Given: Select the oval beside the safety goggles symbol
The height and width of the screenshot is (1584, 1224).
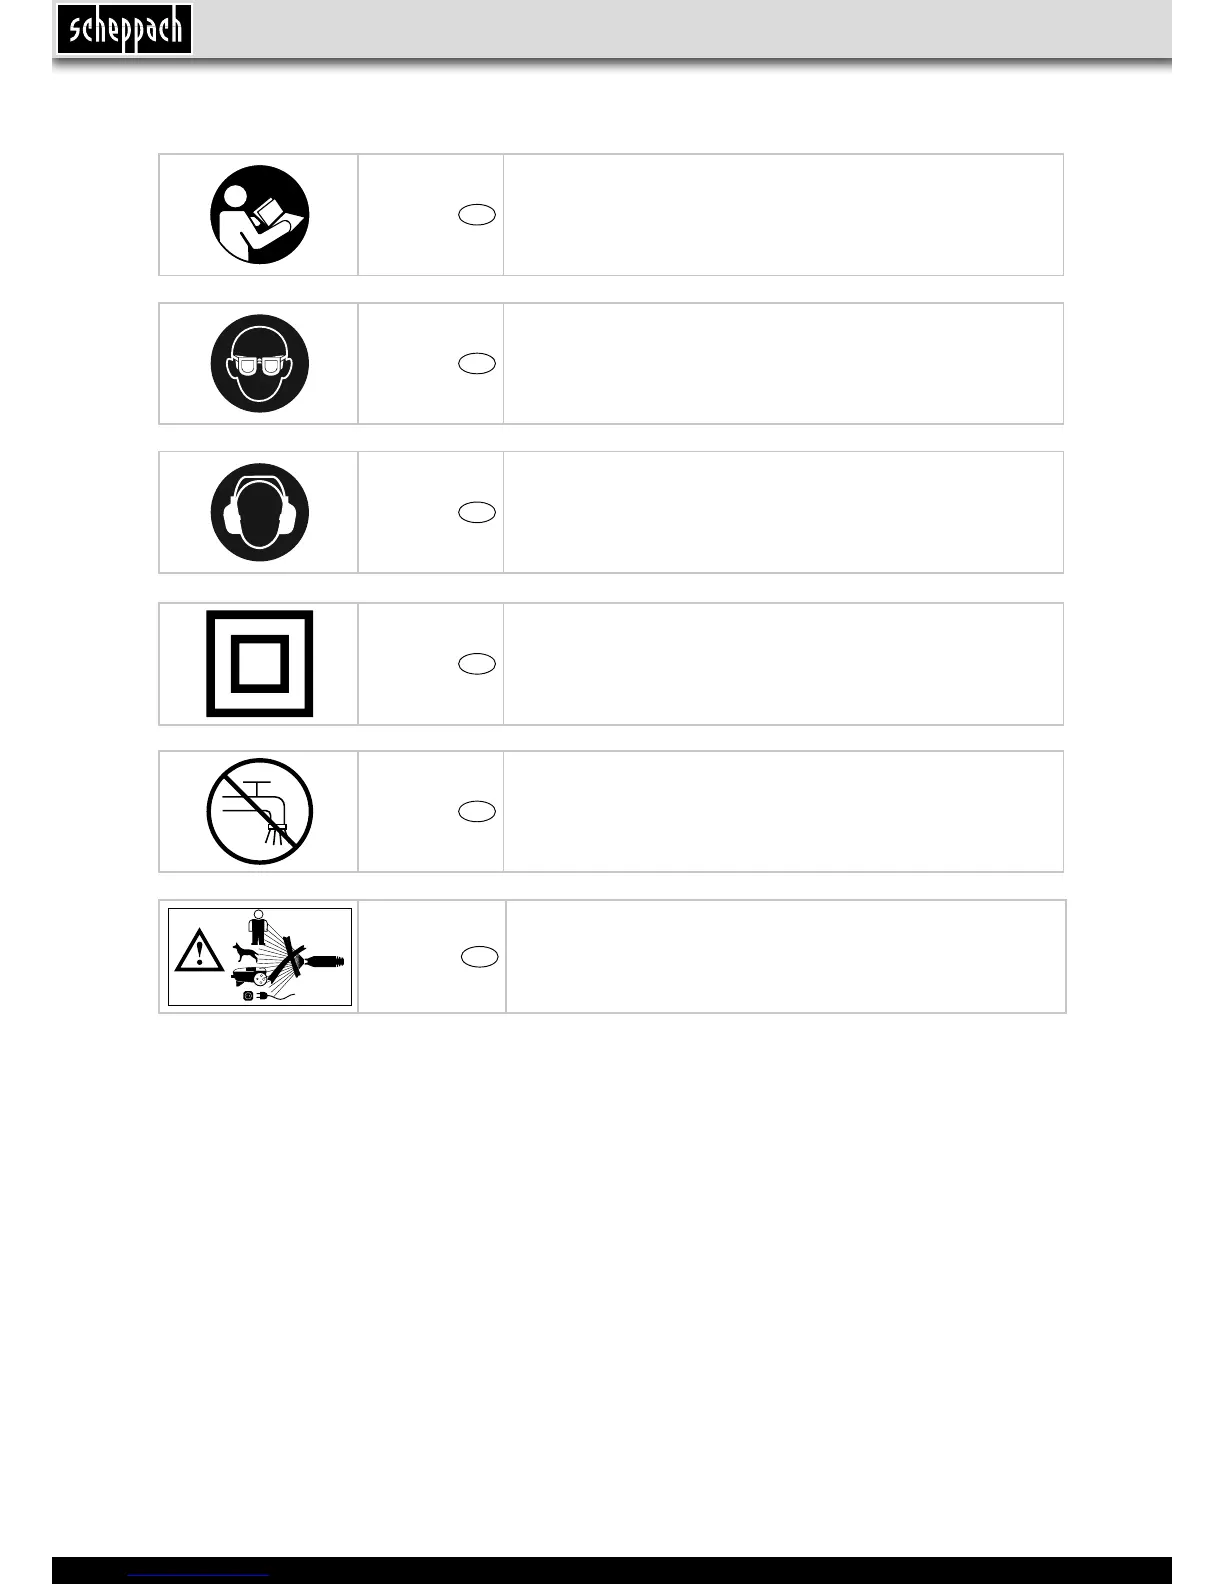Looking at the screenshot, I should (x=477, y=364).
